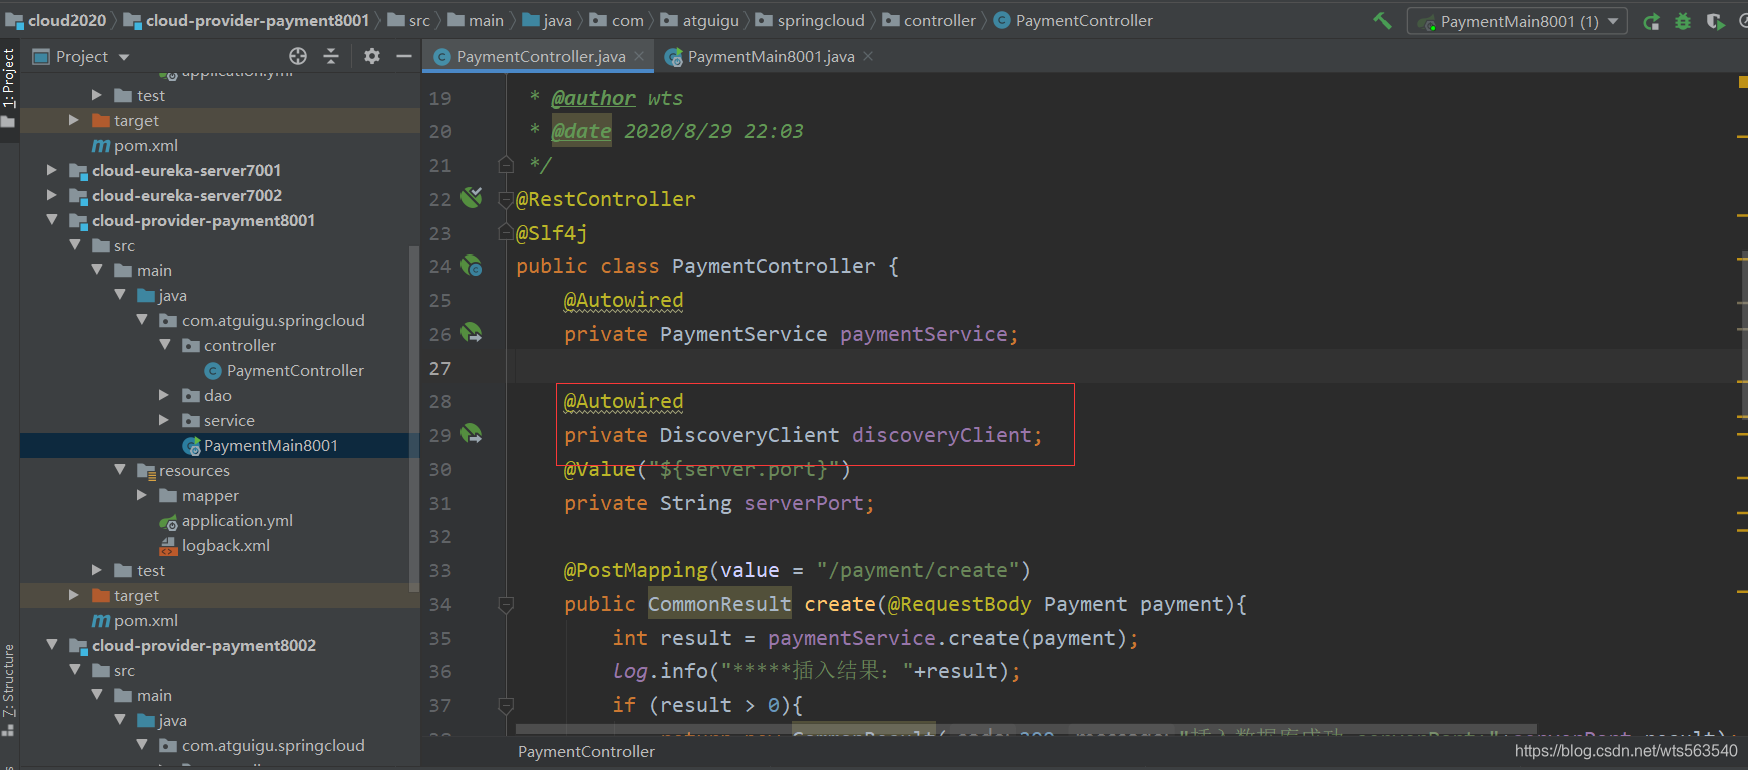
Task: Click the PaymentController tab class icon
Action: pyautogui.click(x=442, y=57)
